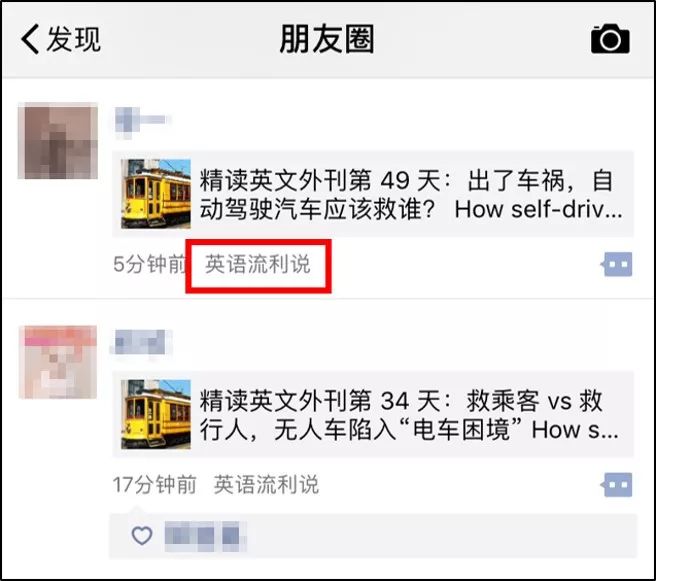Open article 精读英文外刊第 49 天

pyautogui.click(x=373, y=194)
